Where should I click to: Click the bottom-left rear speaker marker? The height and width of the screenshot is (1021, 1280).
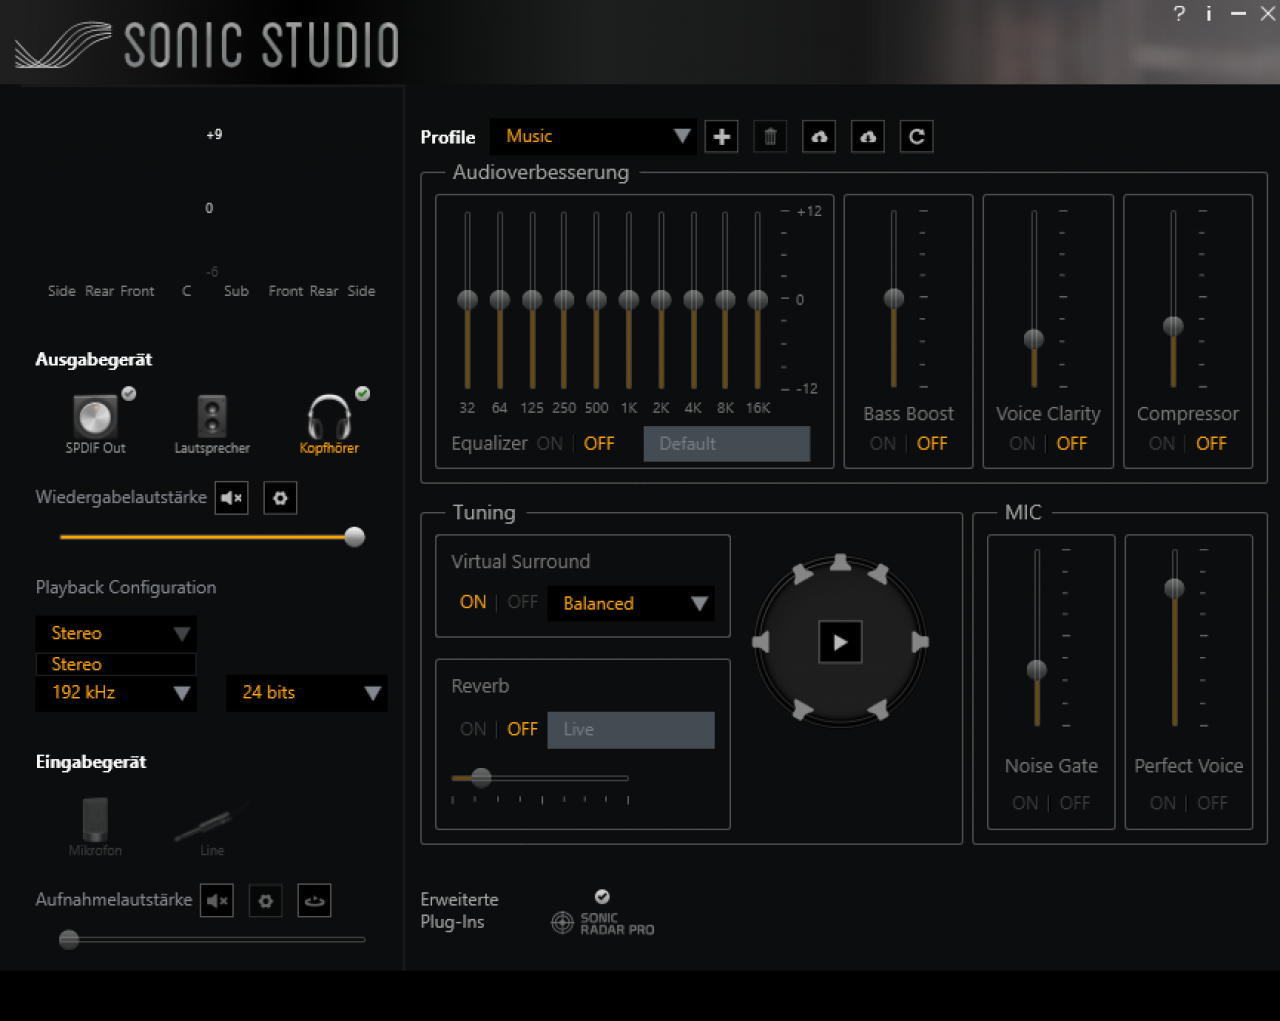click(802, 710)
